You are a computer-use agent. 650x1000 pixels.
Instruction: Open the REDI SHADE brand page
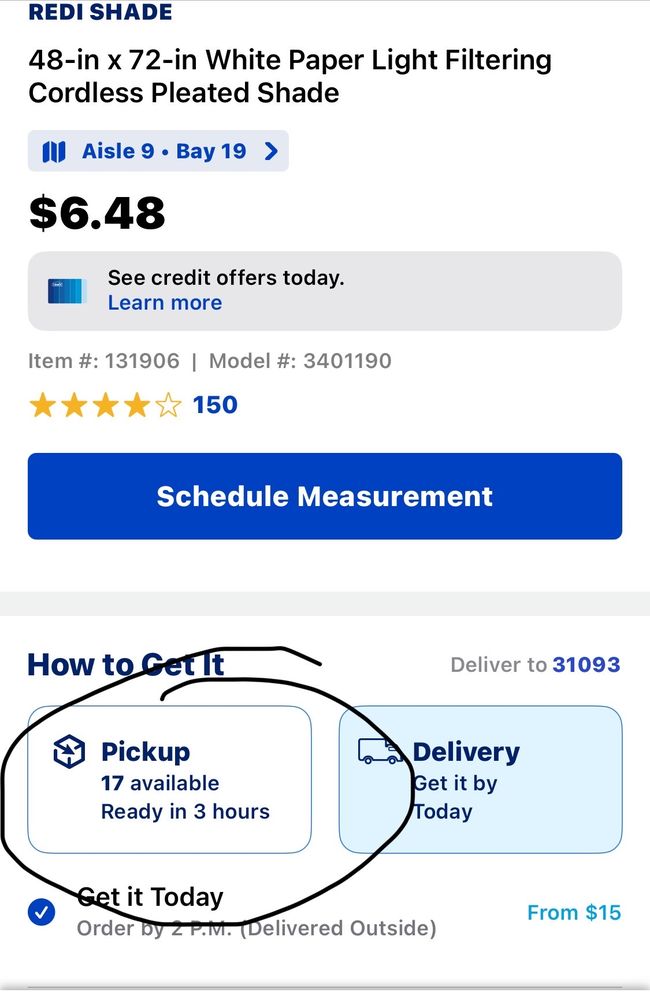[100, 13]
